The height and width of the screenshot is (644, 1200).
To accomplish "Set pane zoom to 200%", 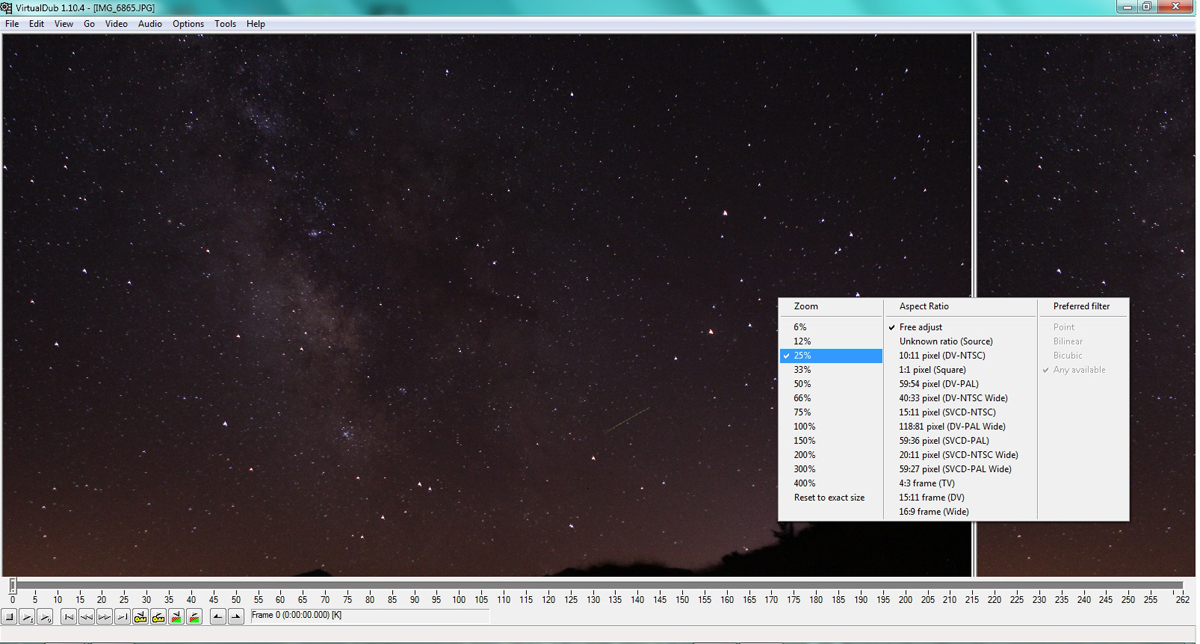I will click(x=831, y=455).
